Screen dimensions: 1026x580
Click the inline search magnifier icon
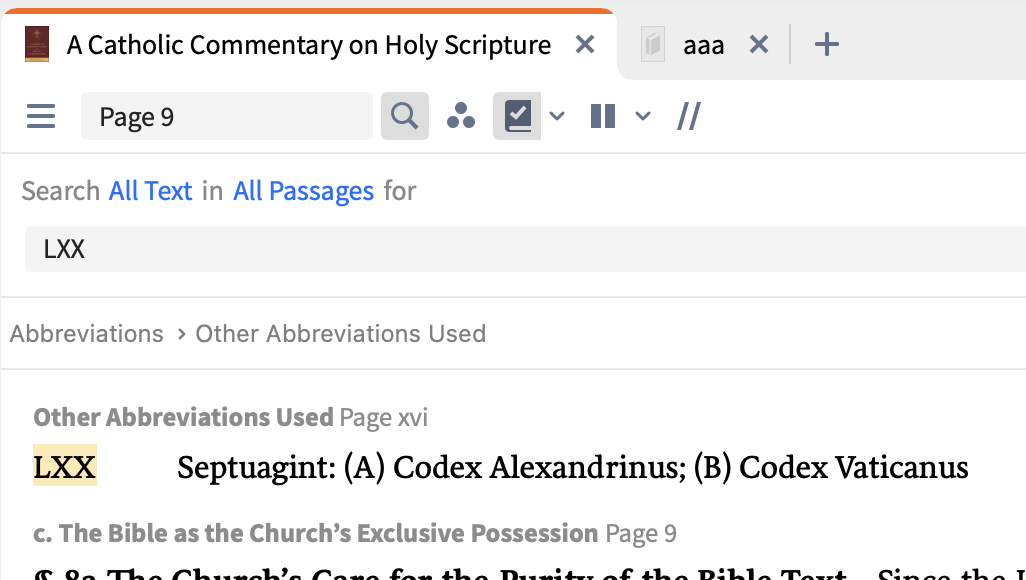click(404, 117)
